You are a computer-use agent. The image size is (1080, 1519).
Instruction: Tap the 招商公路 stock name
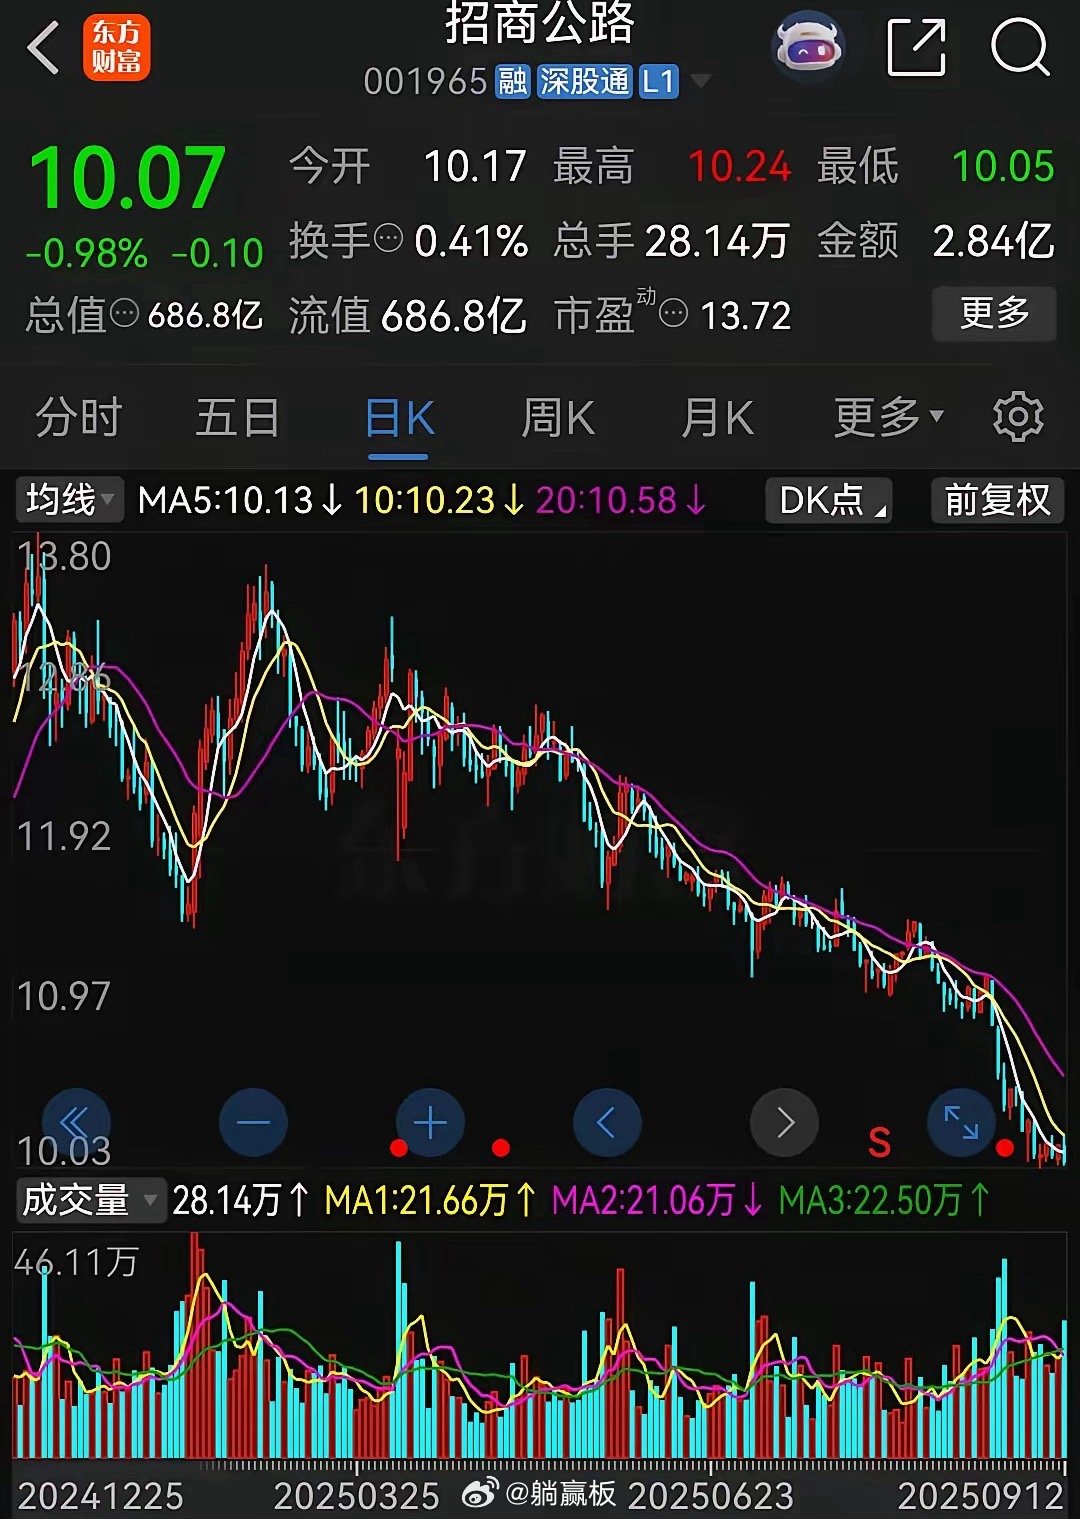540,23
